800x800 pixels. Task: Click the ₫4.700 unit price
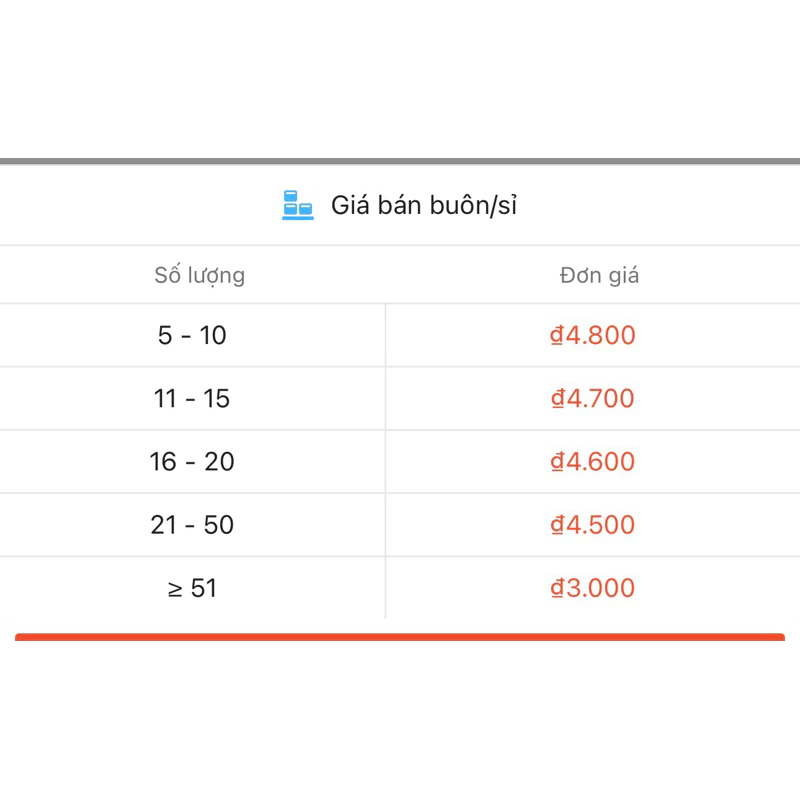coord(593,398)
